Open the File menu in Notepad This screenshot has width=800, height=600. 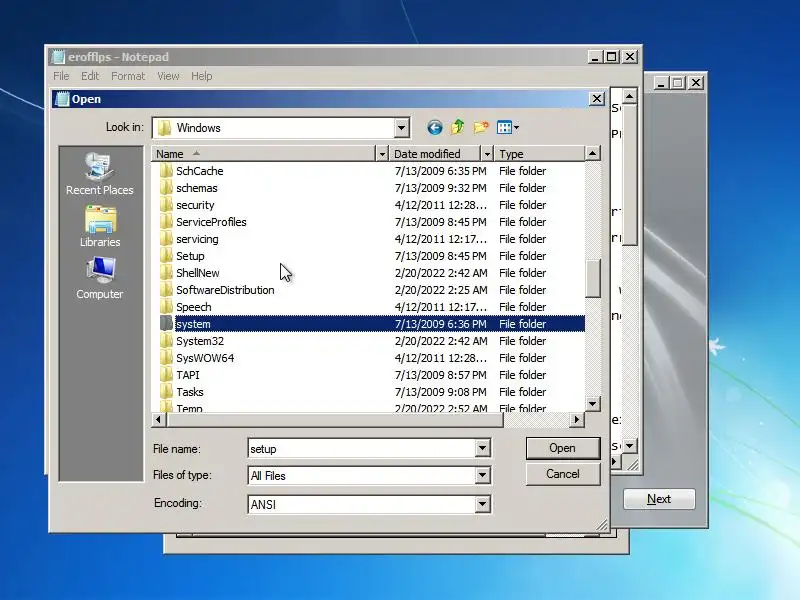tap(61, 76)
